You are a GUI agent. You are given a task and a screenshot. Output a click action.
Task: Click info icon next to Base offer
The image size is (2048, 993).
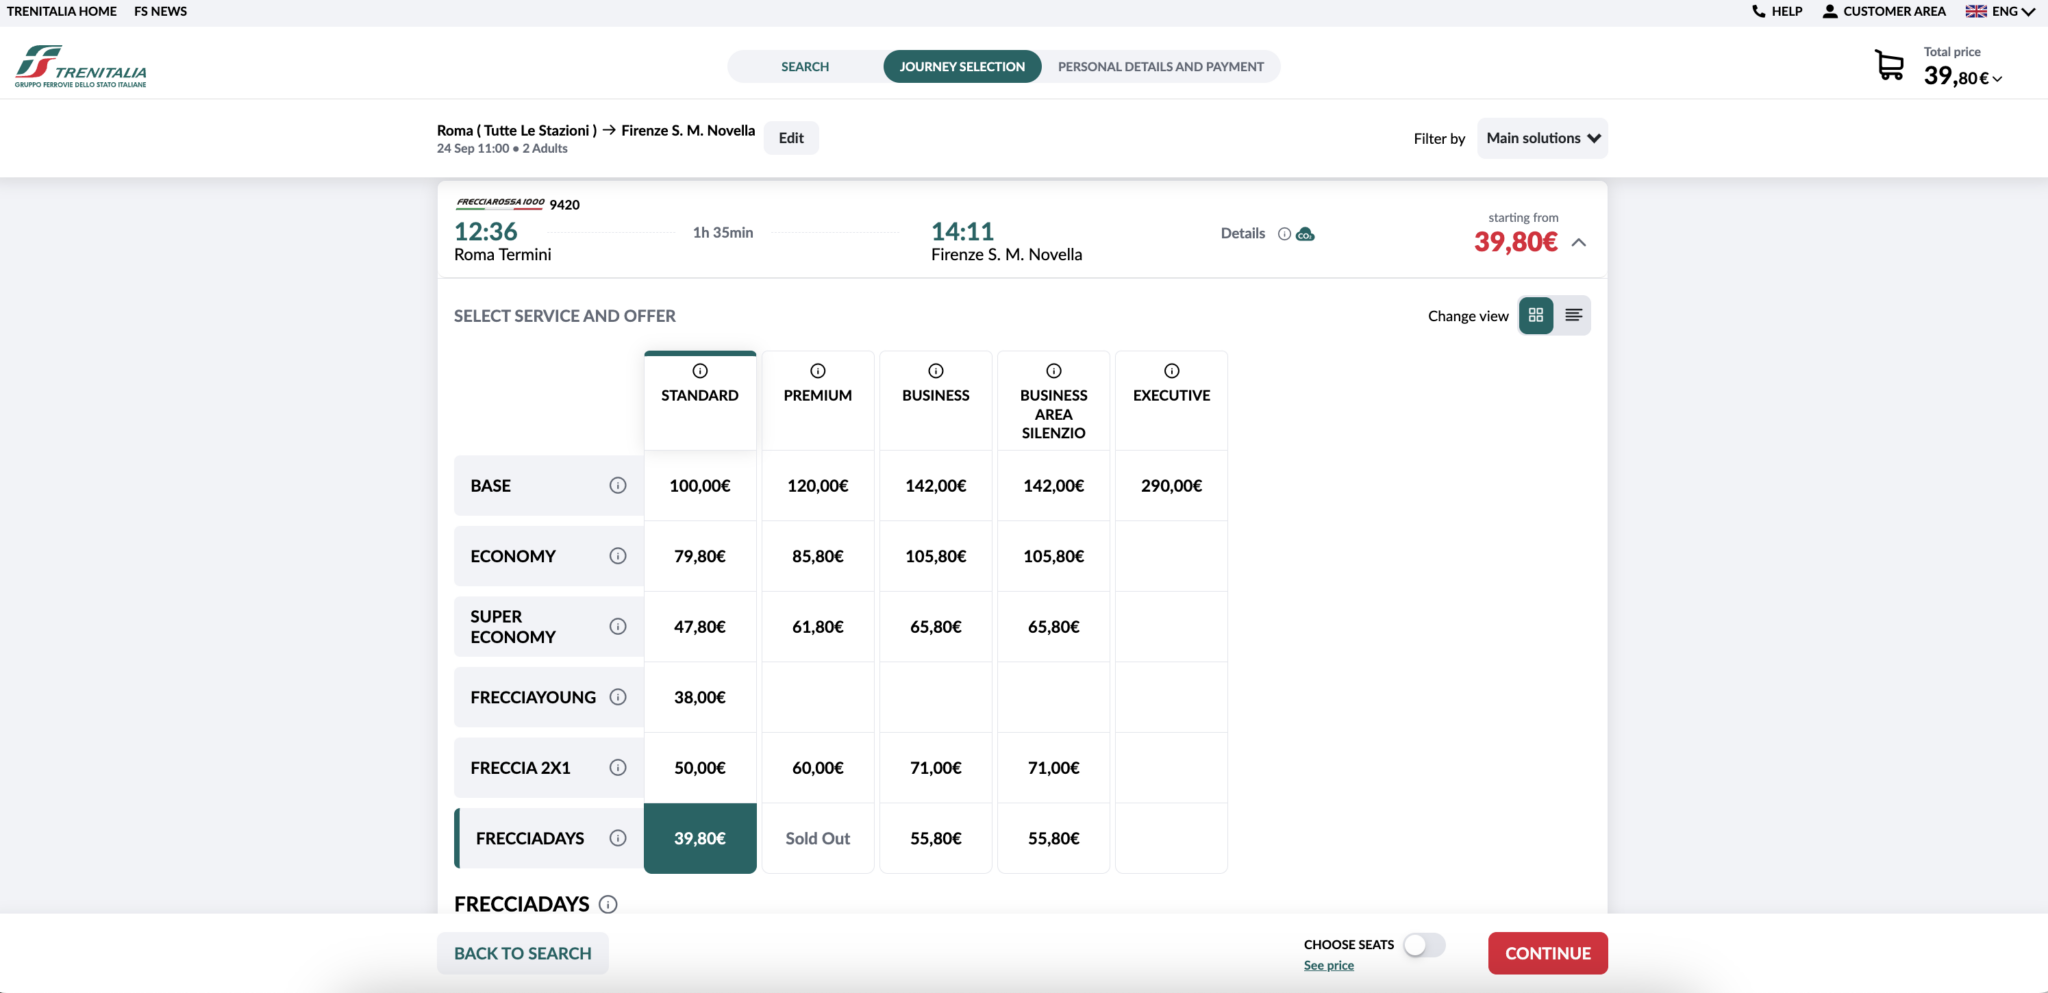pyautogui.click(x=618, y=485)
